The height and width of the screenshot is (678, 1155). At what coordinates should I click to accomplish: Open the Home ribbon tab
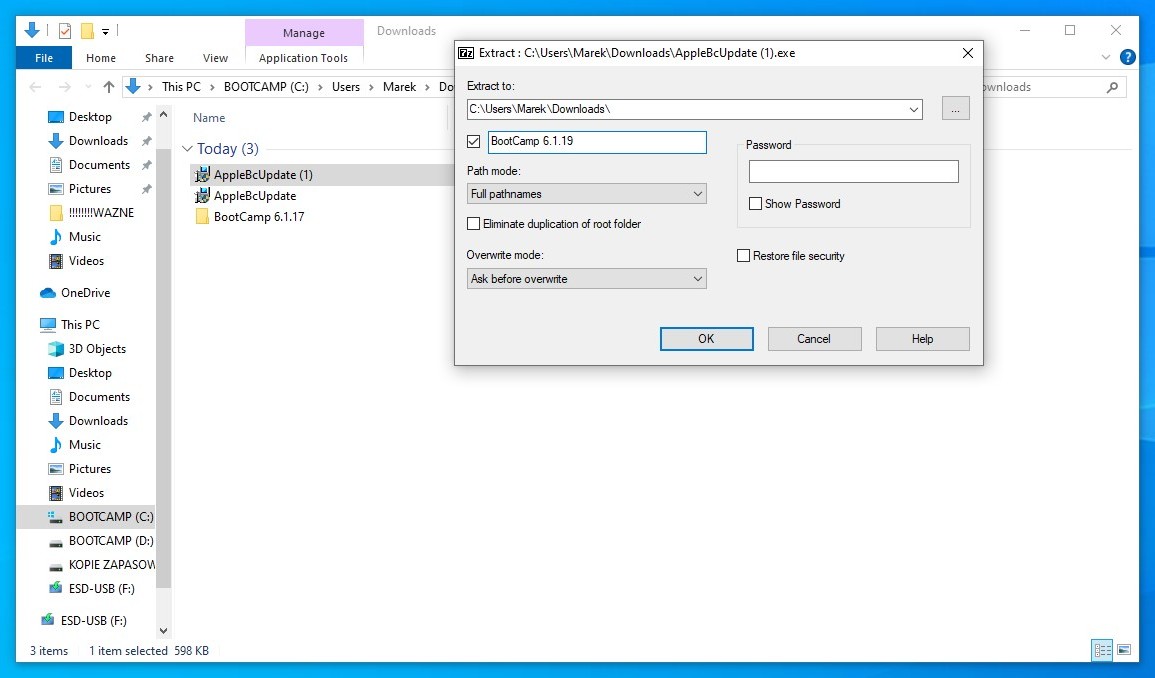click(101, 57)
